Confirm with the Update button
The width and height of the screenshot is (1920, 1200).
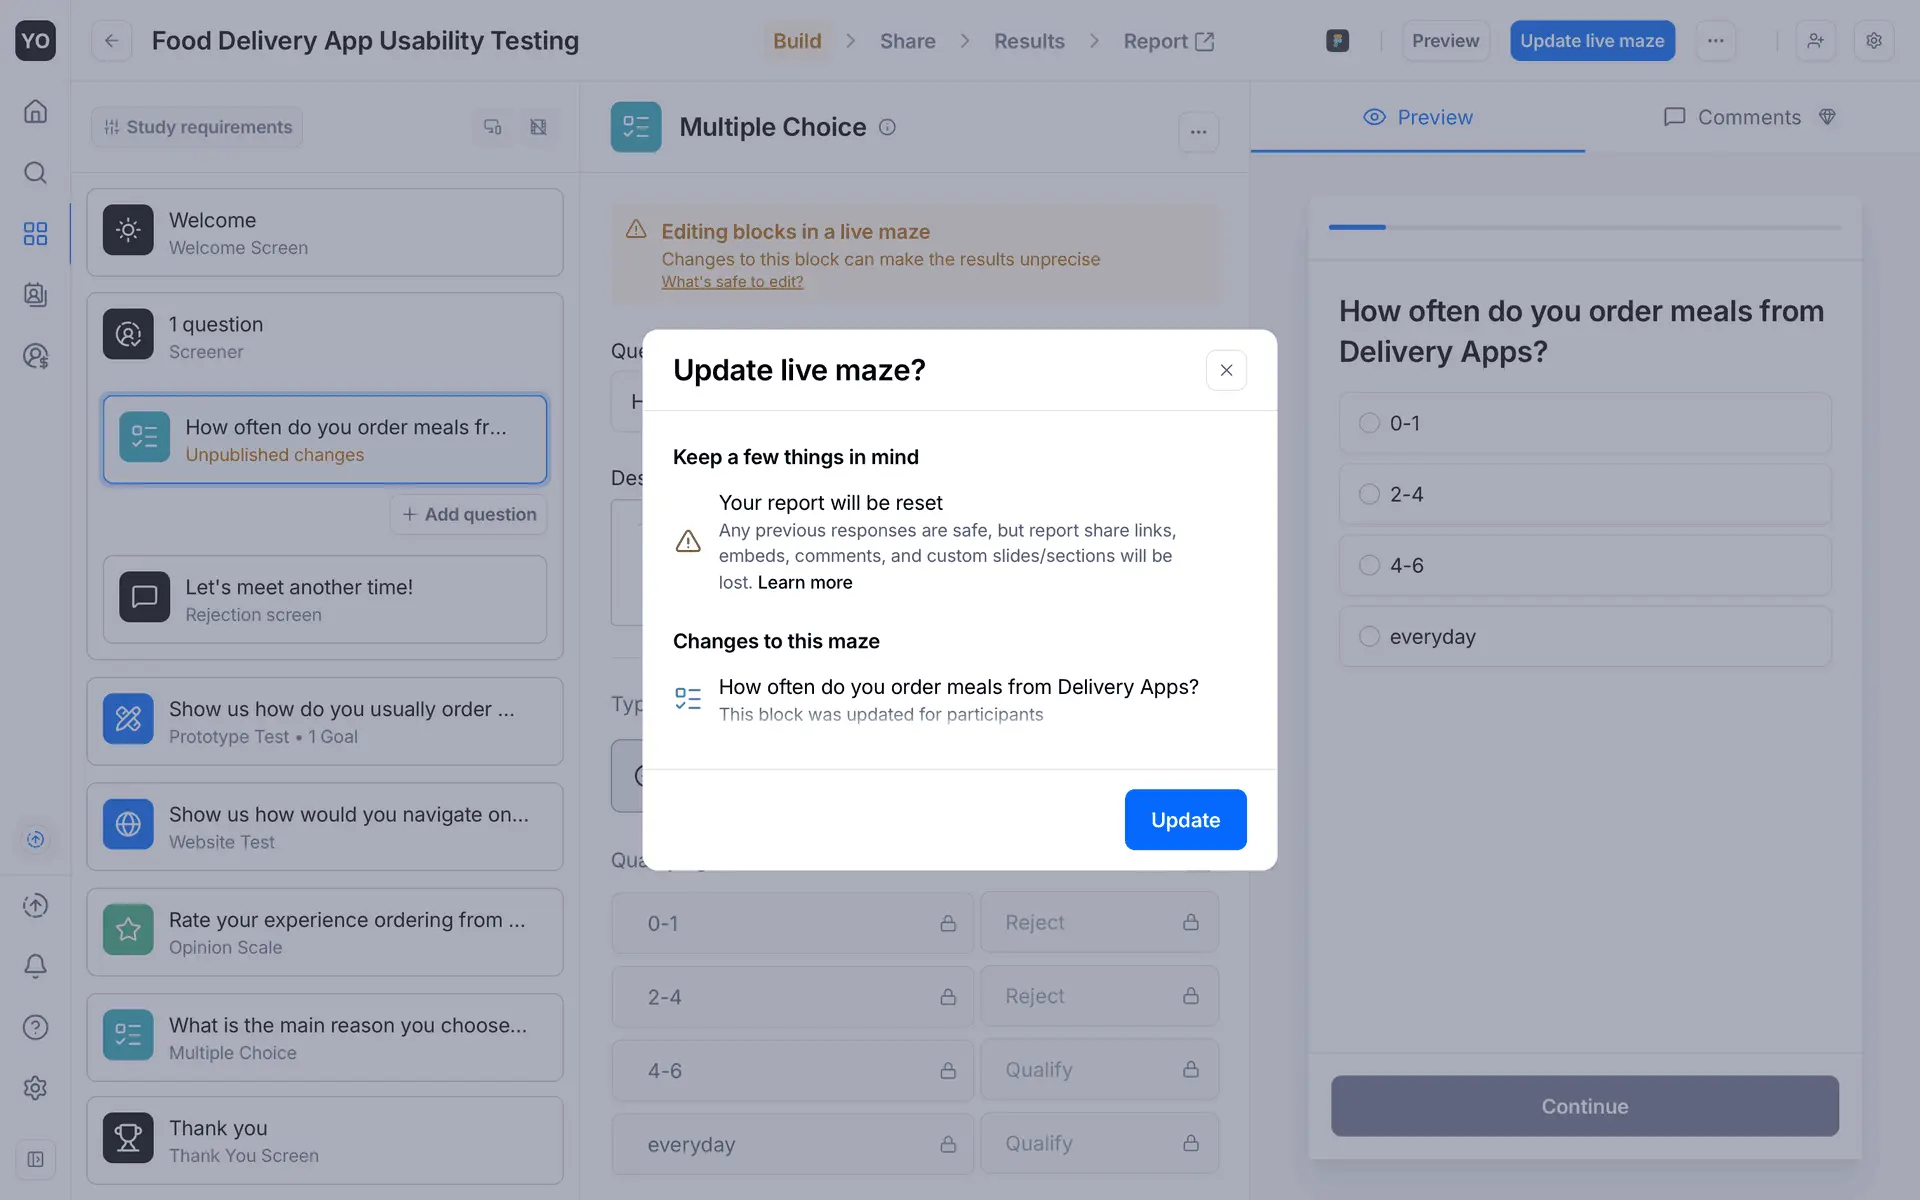tap(1185, 820)
